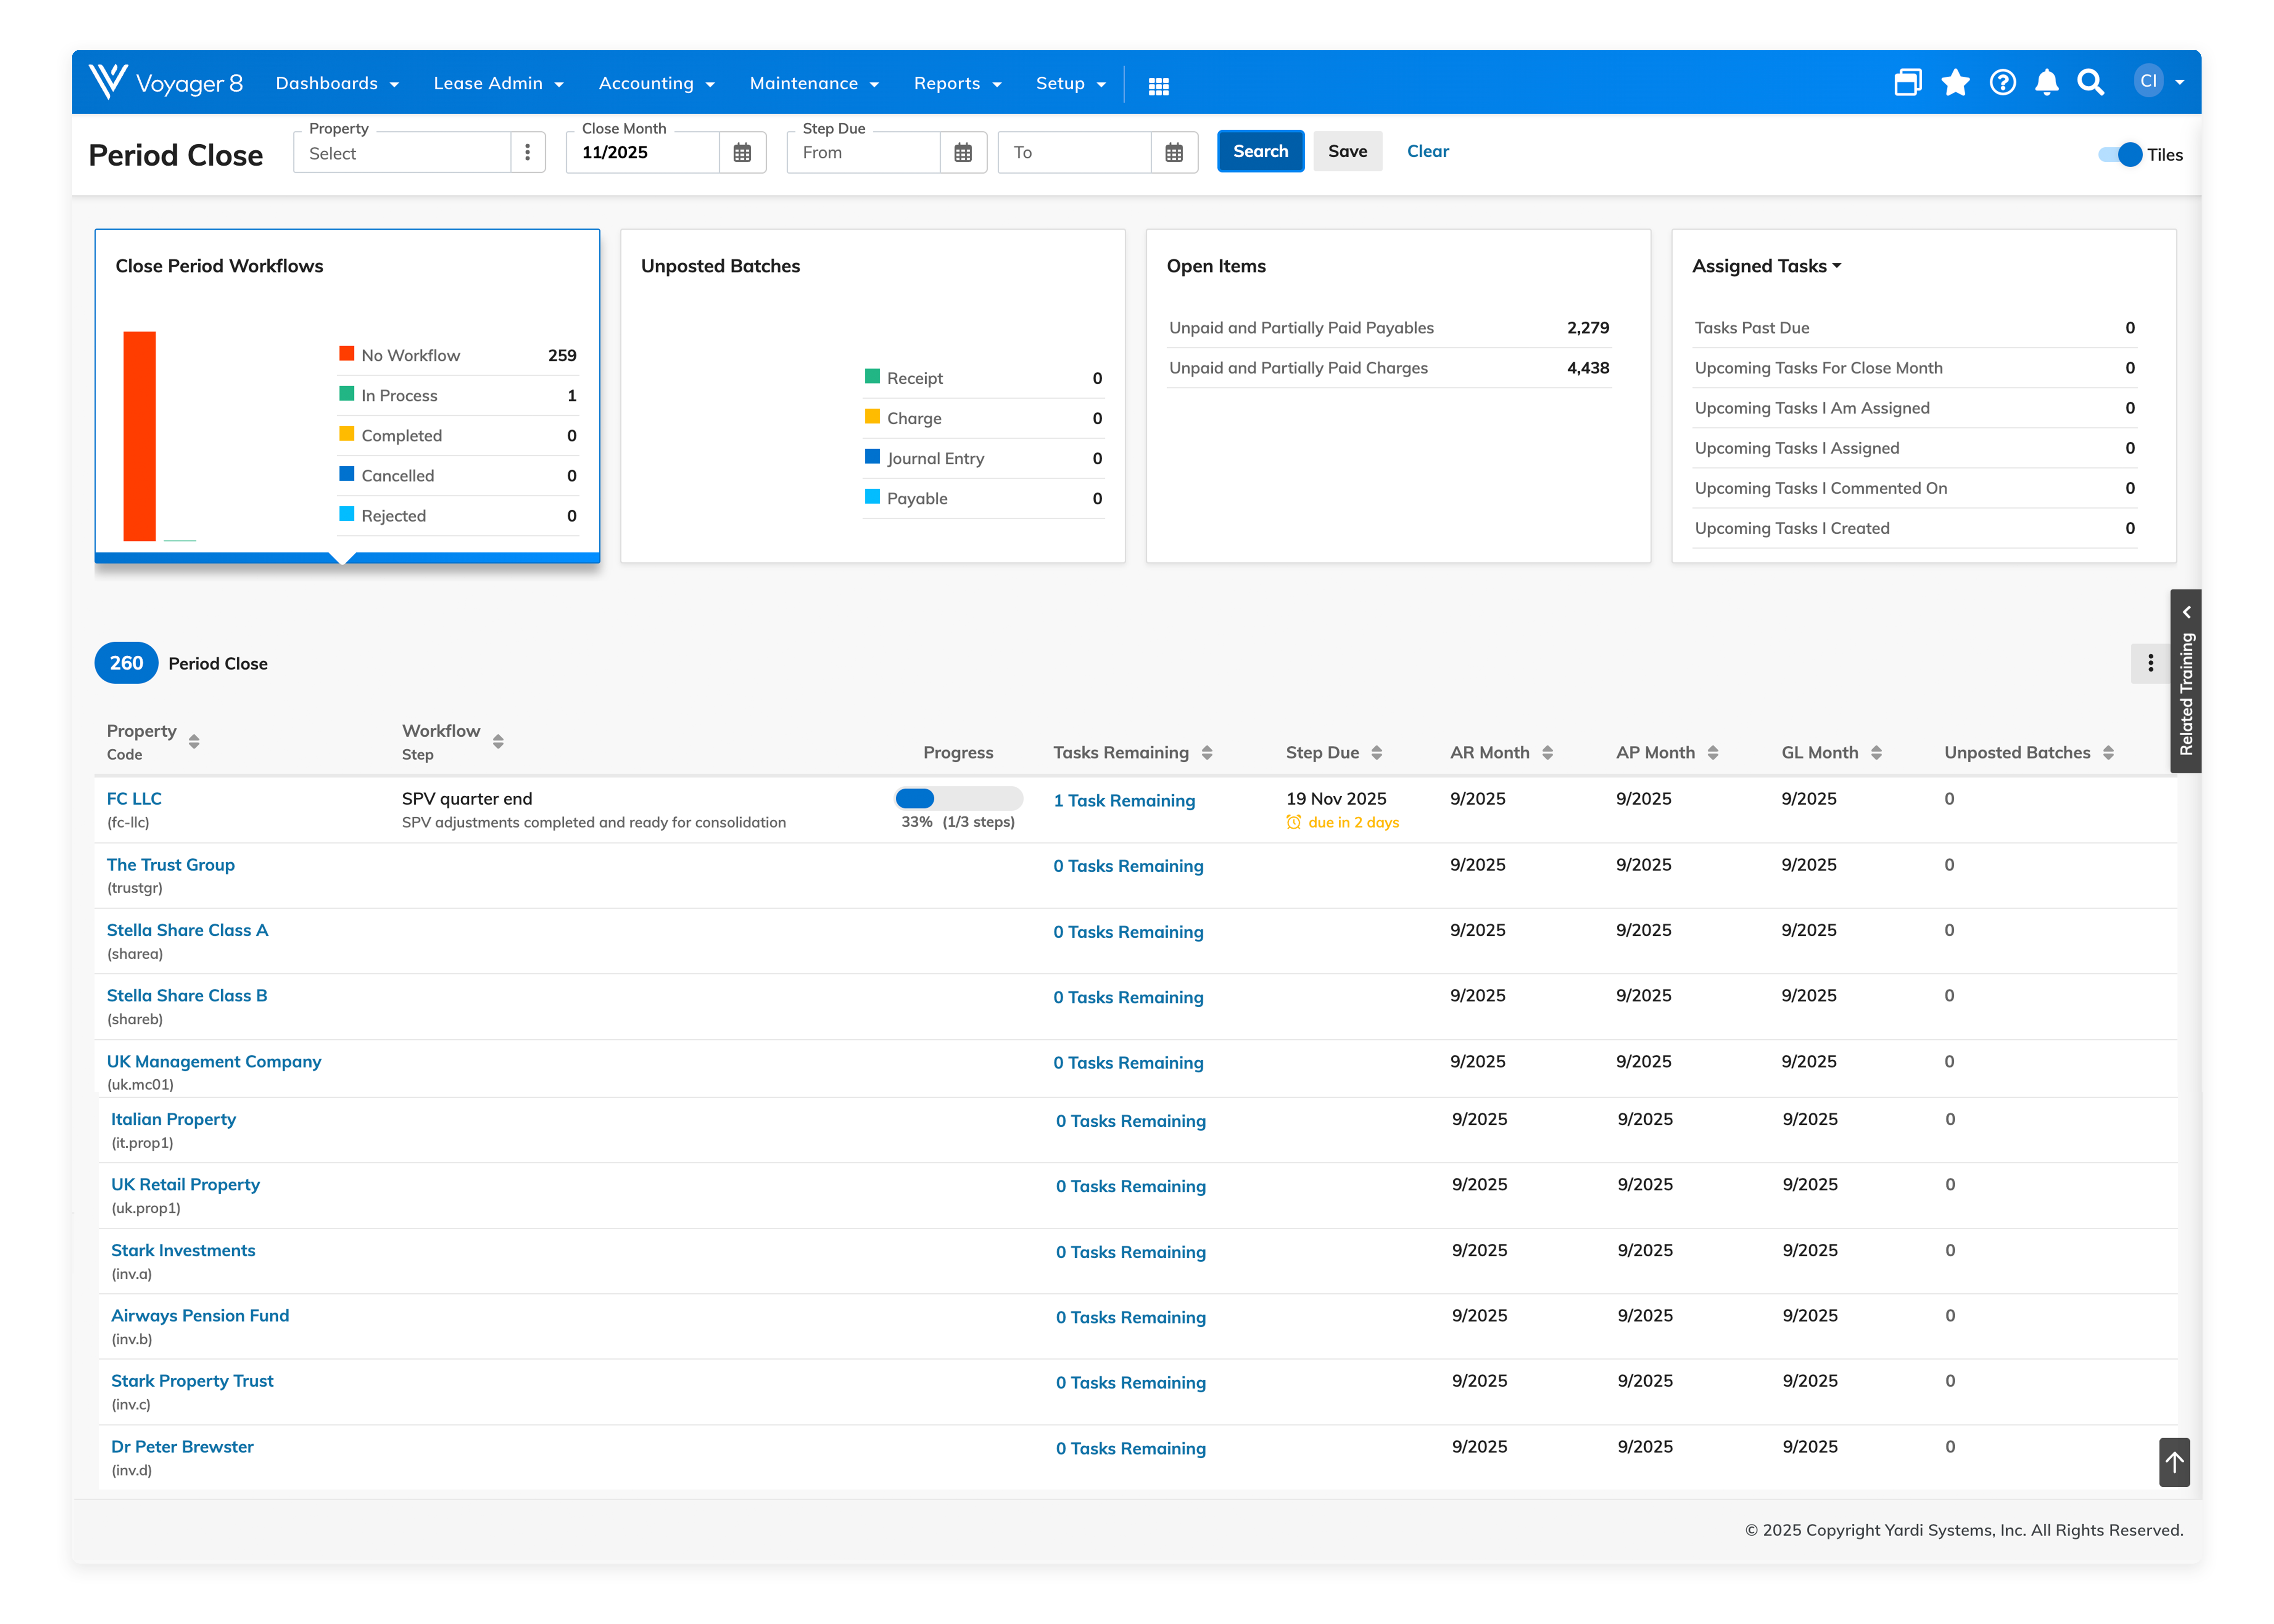Open the apps grid launcher
Image resolution: width=2274 pixels, height=1624 pixels.
[x=1159, y=86]
